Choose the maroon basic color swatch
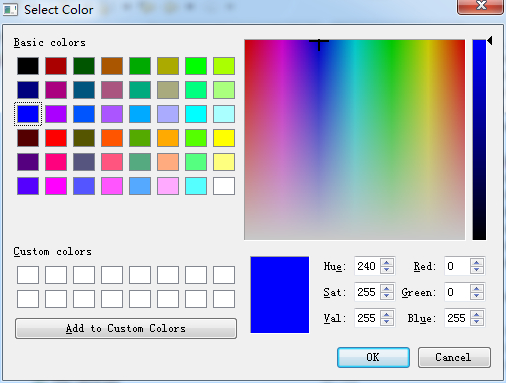Screen dimensions: 506x383 point(28,138)
